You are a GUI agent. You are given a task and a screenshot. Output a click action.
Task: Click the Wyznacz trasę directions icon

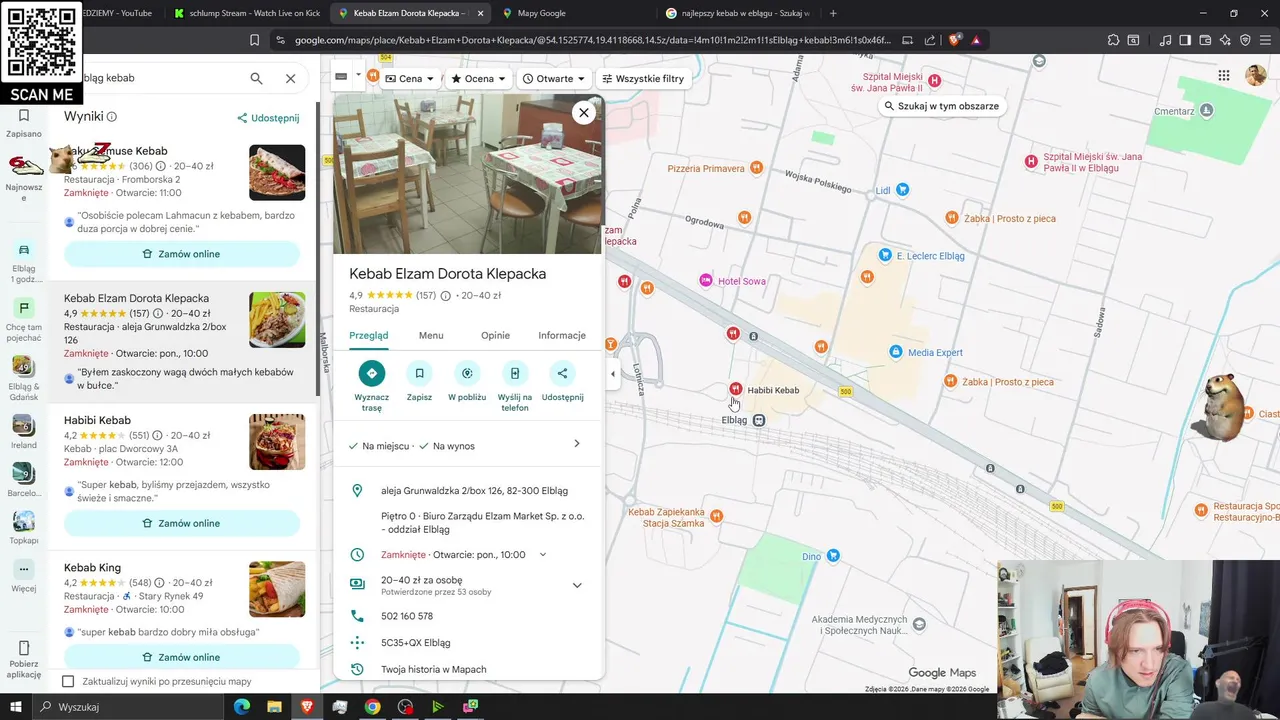371,373
